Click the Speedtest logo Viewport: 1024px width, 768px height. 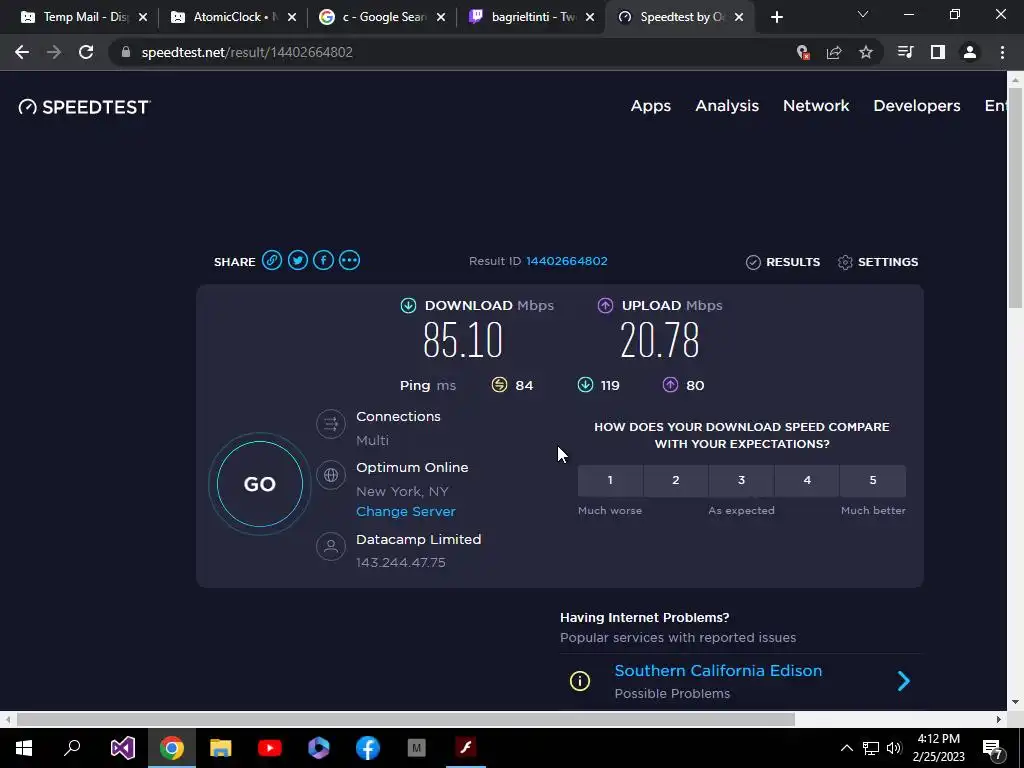(x=84, y=106)
